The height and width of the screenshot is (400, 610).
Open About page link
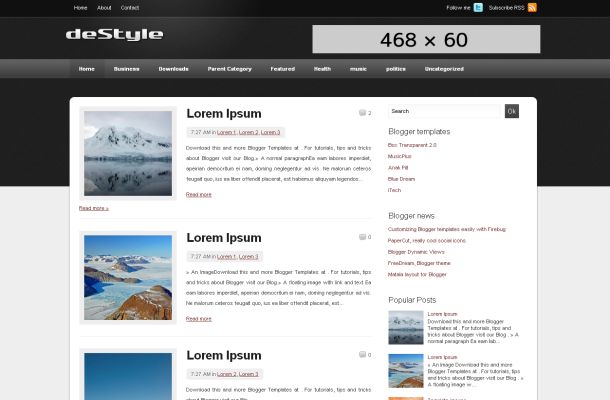[x=104, y=8]
